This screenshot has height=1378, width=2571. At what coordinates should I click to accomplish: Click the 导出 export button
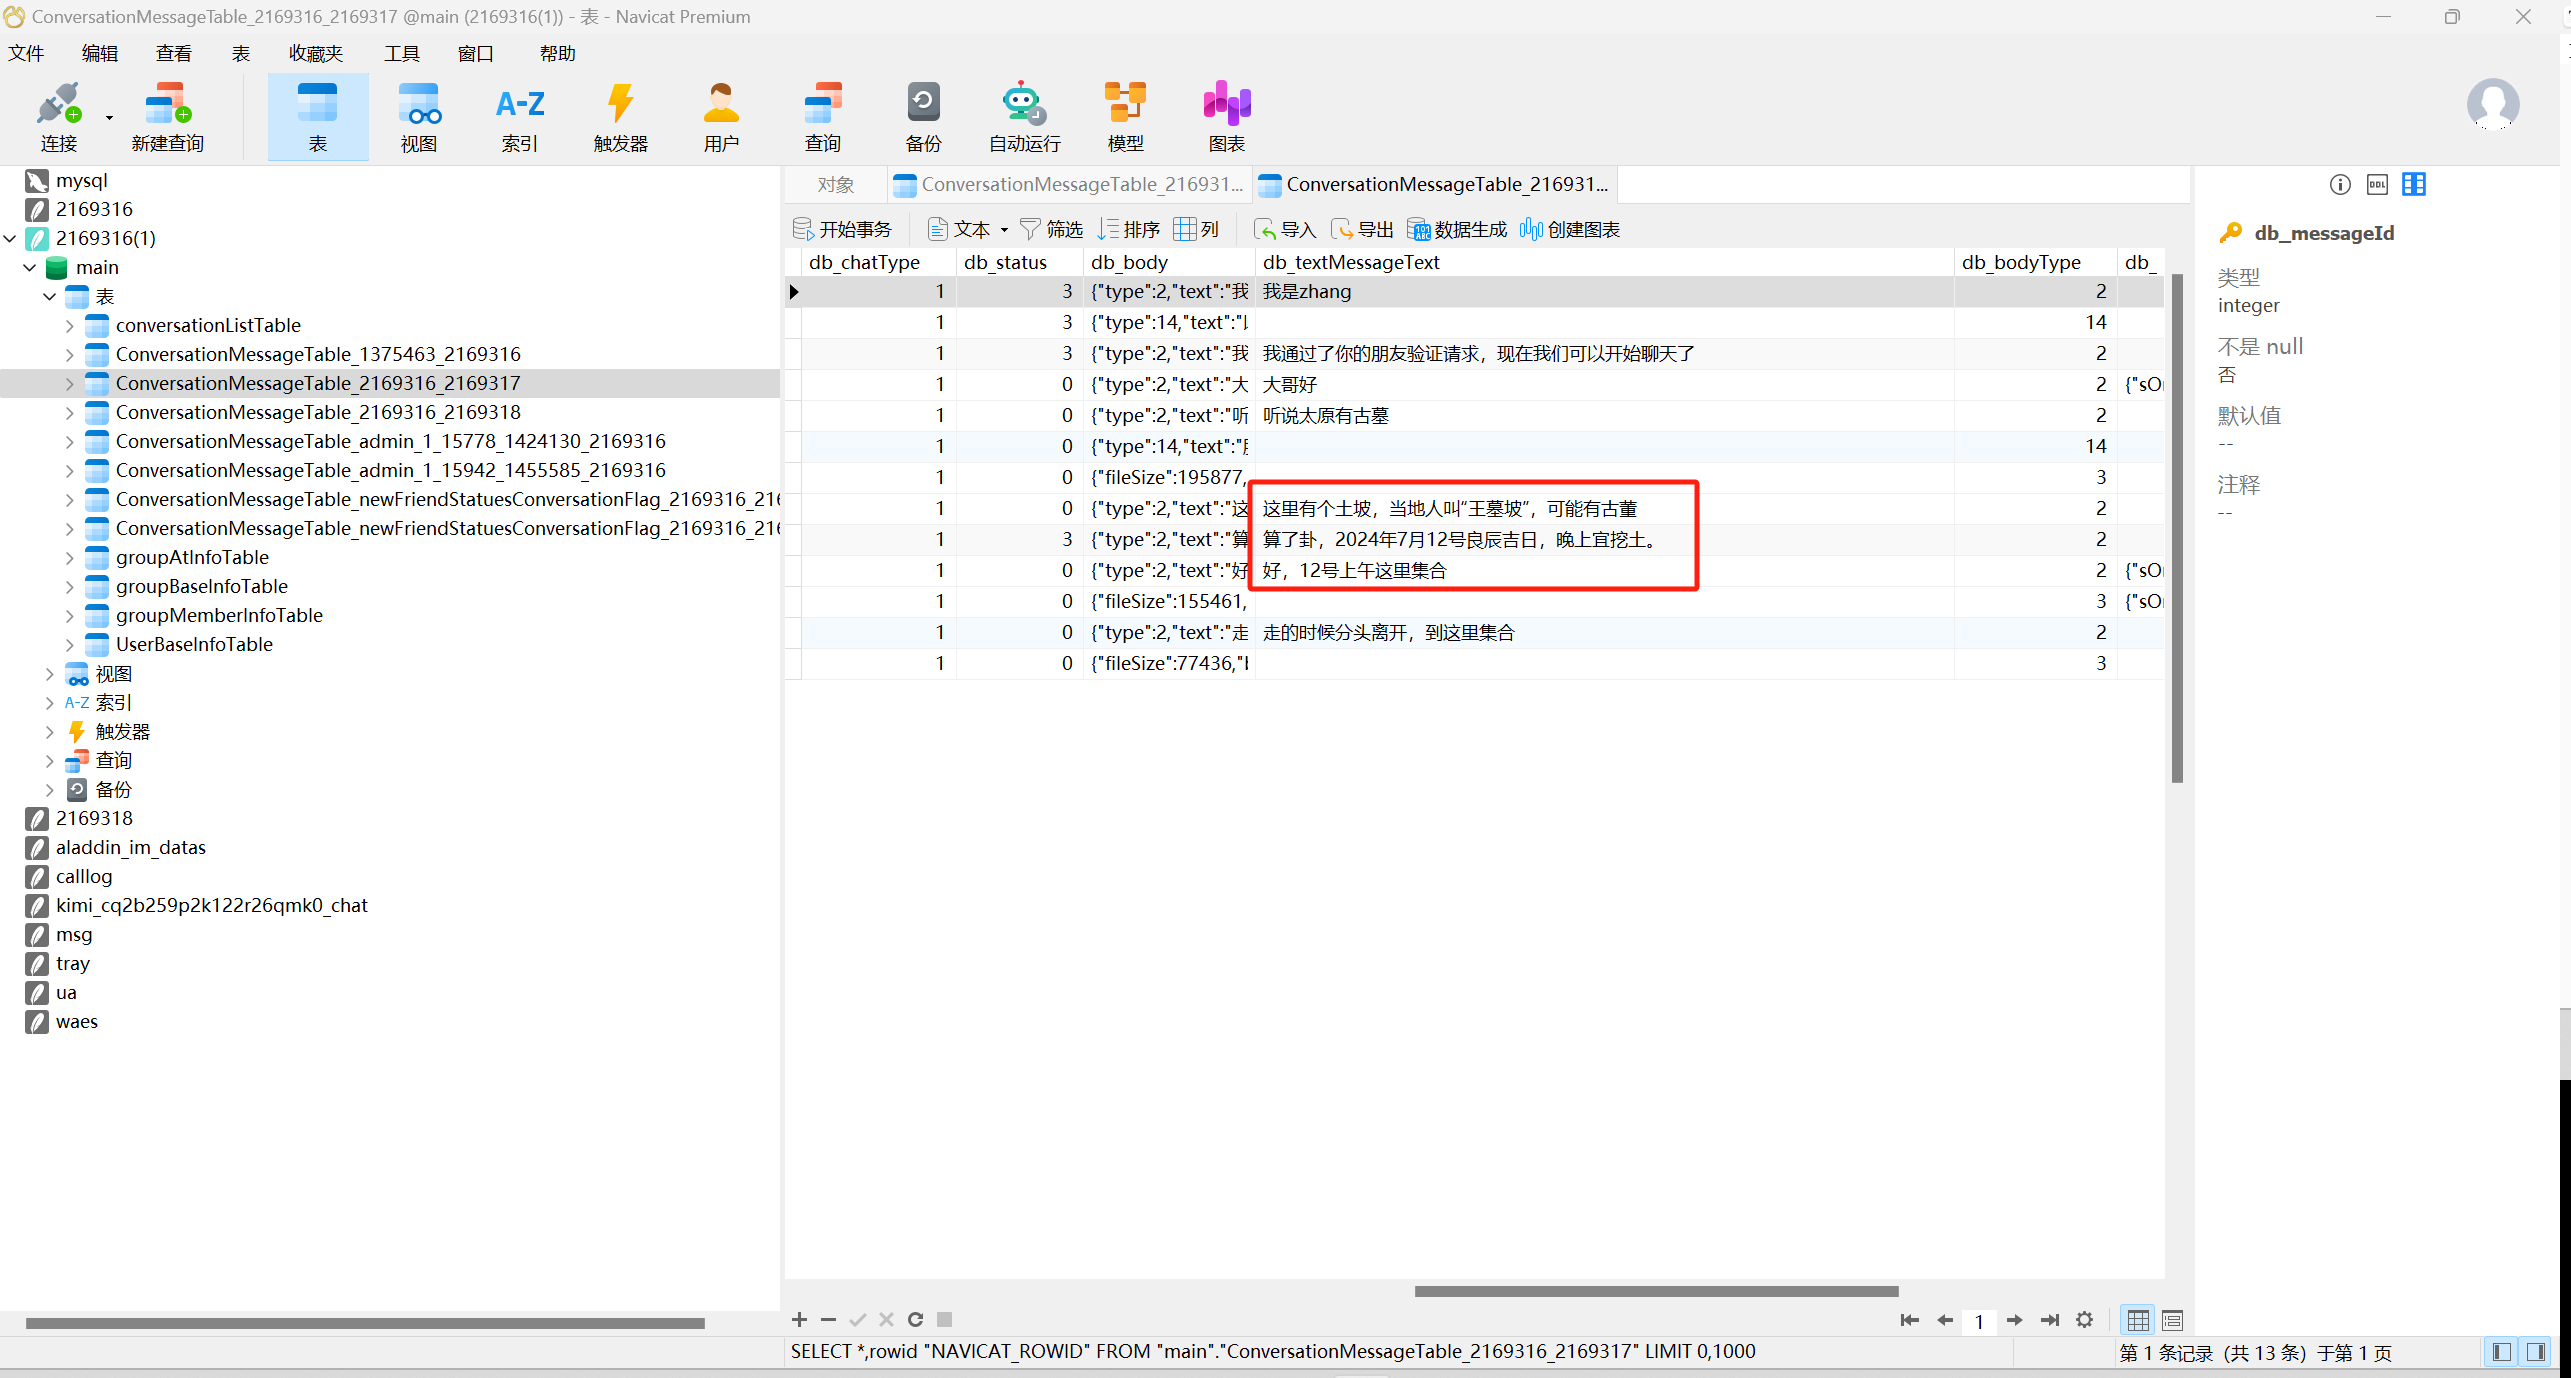[1362, 230]
